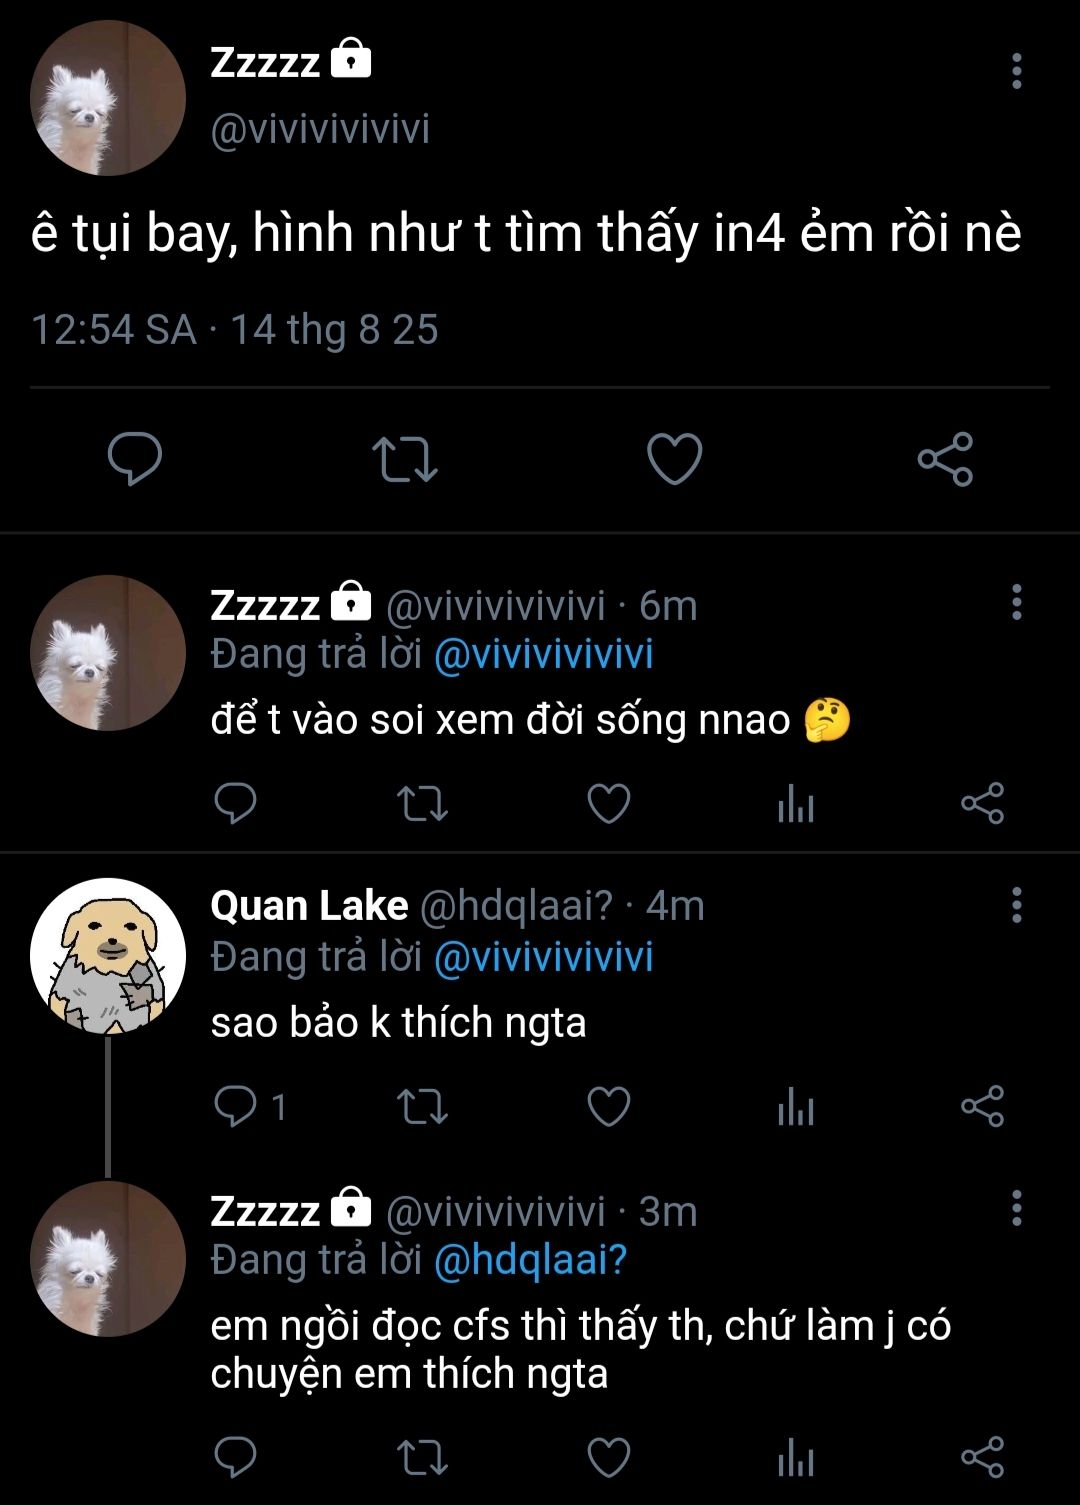This screenshot has width=1080, height=1505.
Task: Reply to the main tweet about in4
Action: point(135,459)
